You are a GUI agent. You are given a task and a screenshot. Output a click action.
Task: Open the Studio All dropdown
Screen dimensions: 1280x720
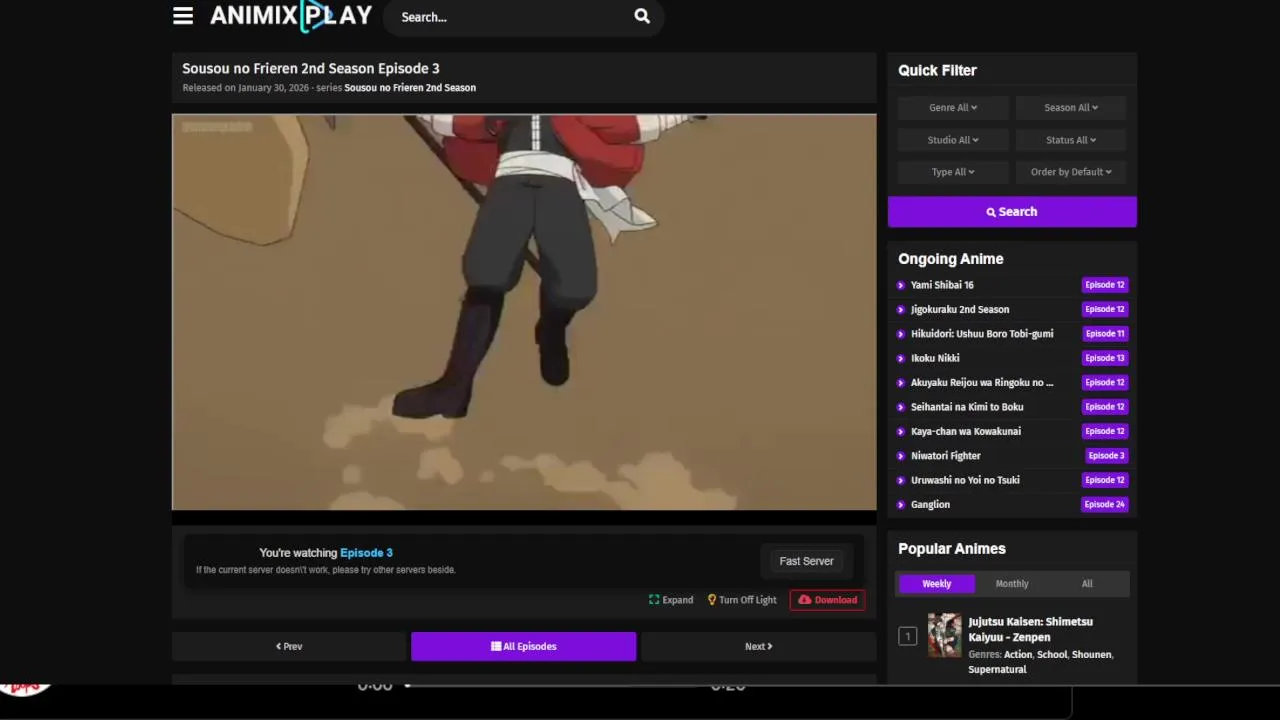point(953,140)
